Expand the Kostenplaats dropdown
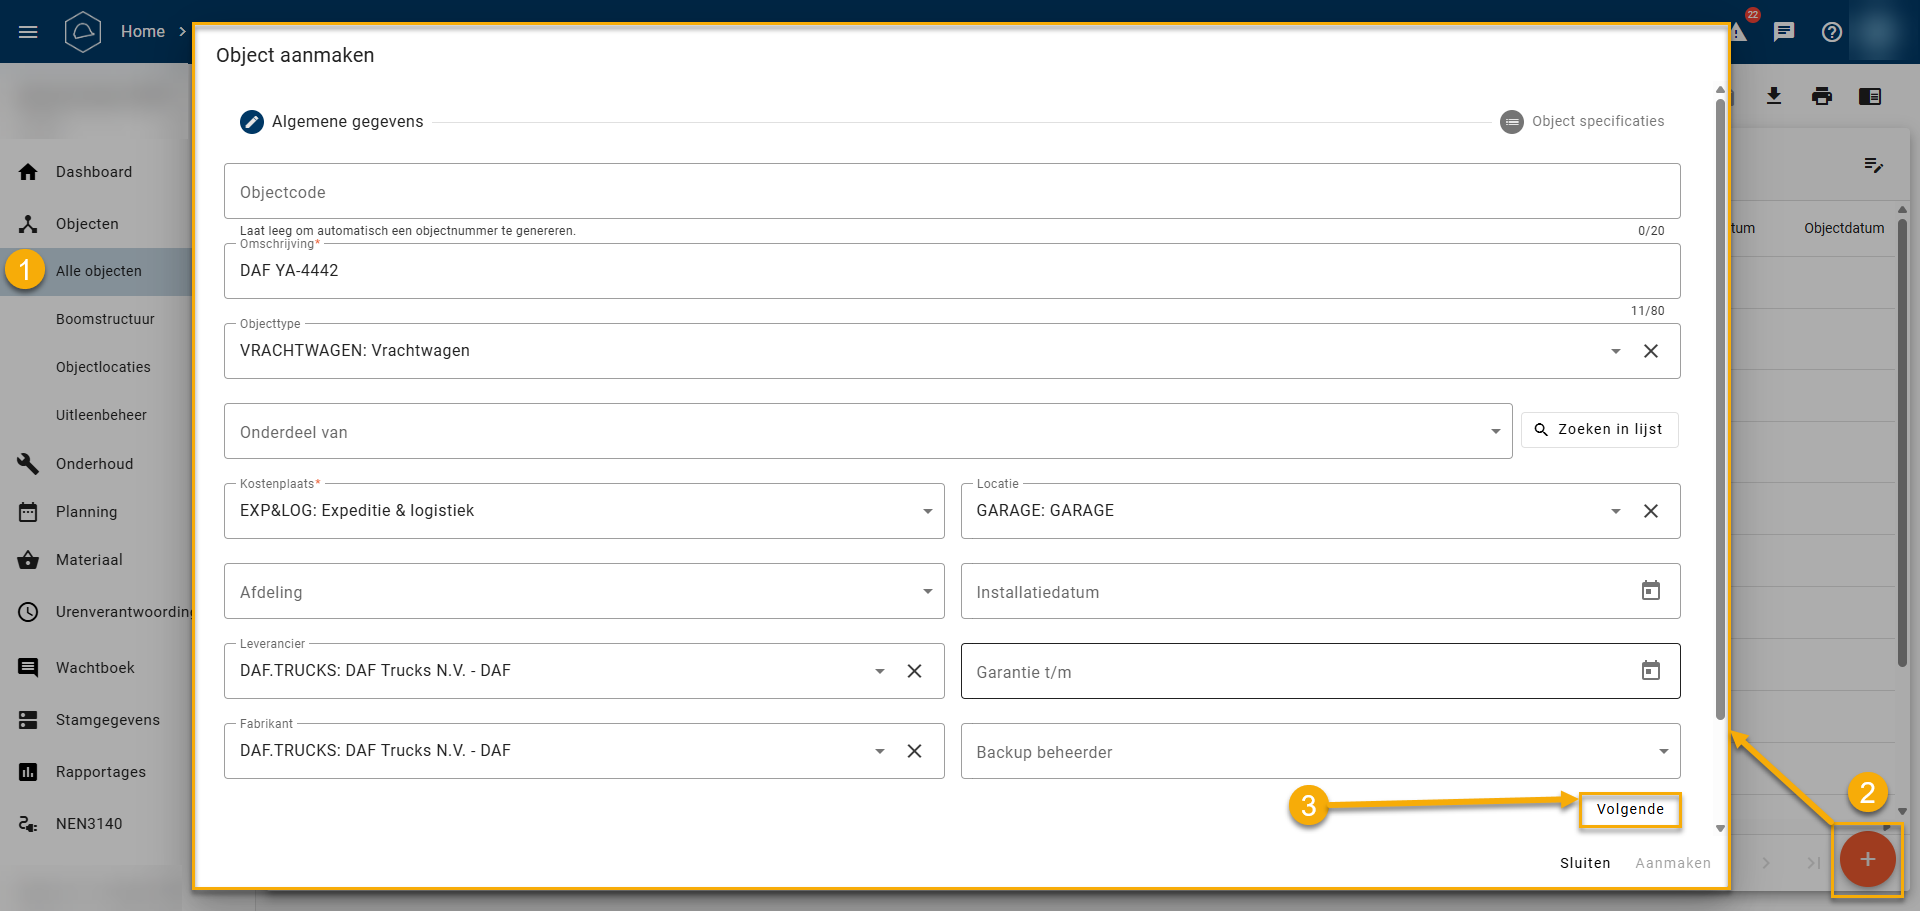Screen dimensions: 1920x911 (927, 511)
